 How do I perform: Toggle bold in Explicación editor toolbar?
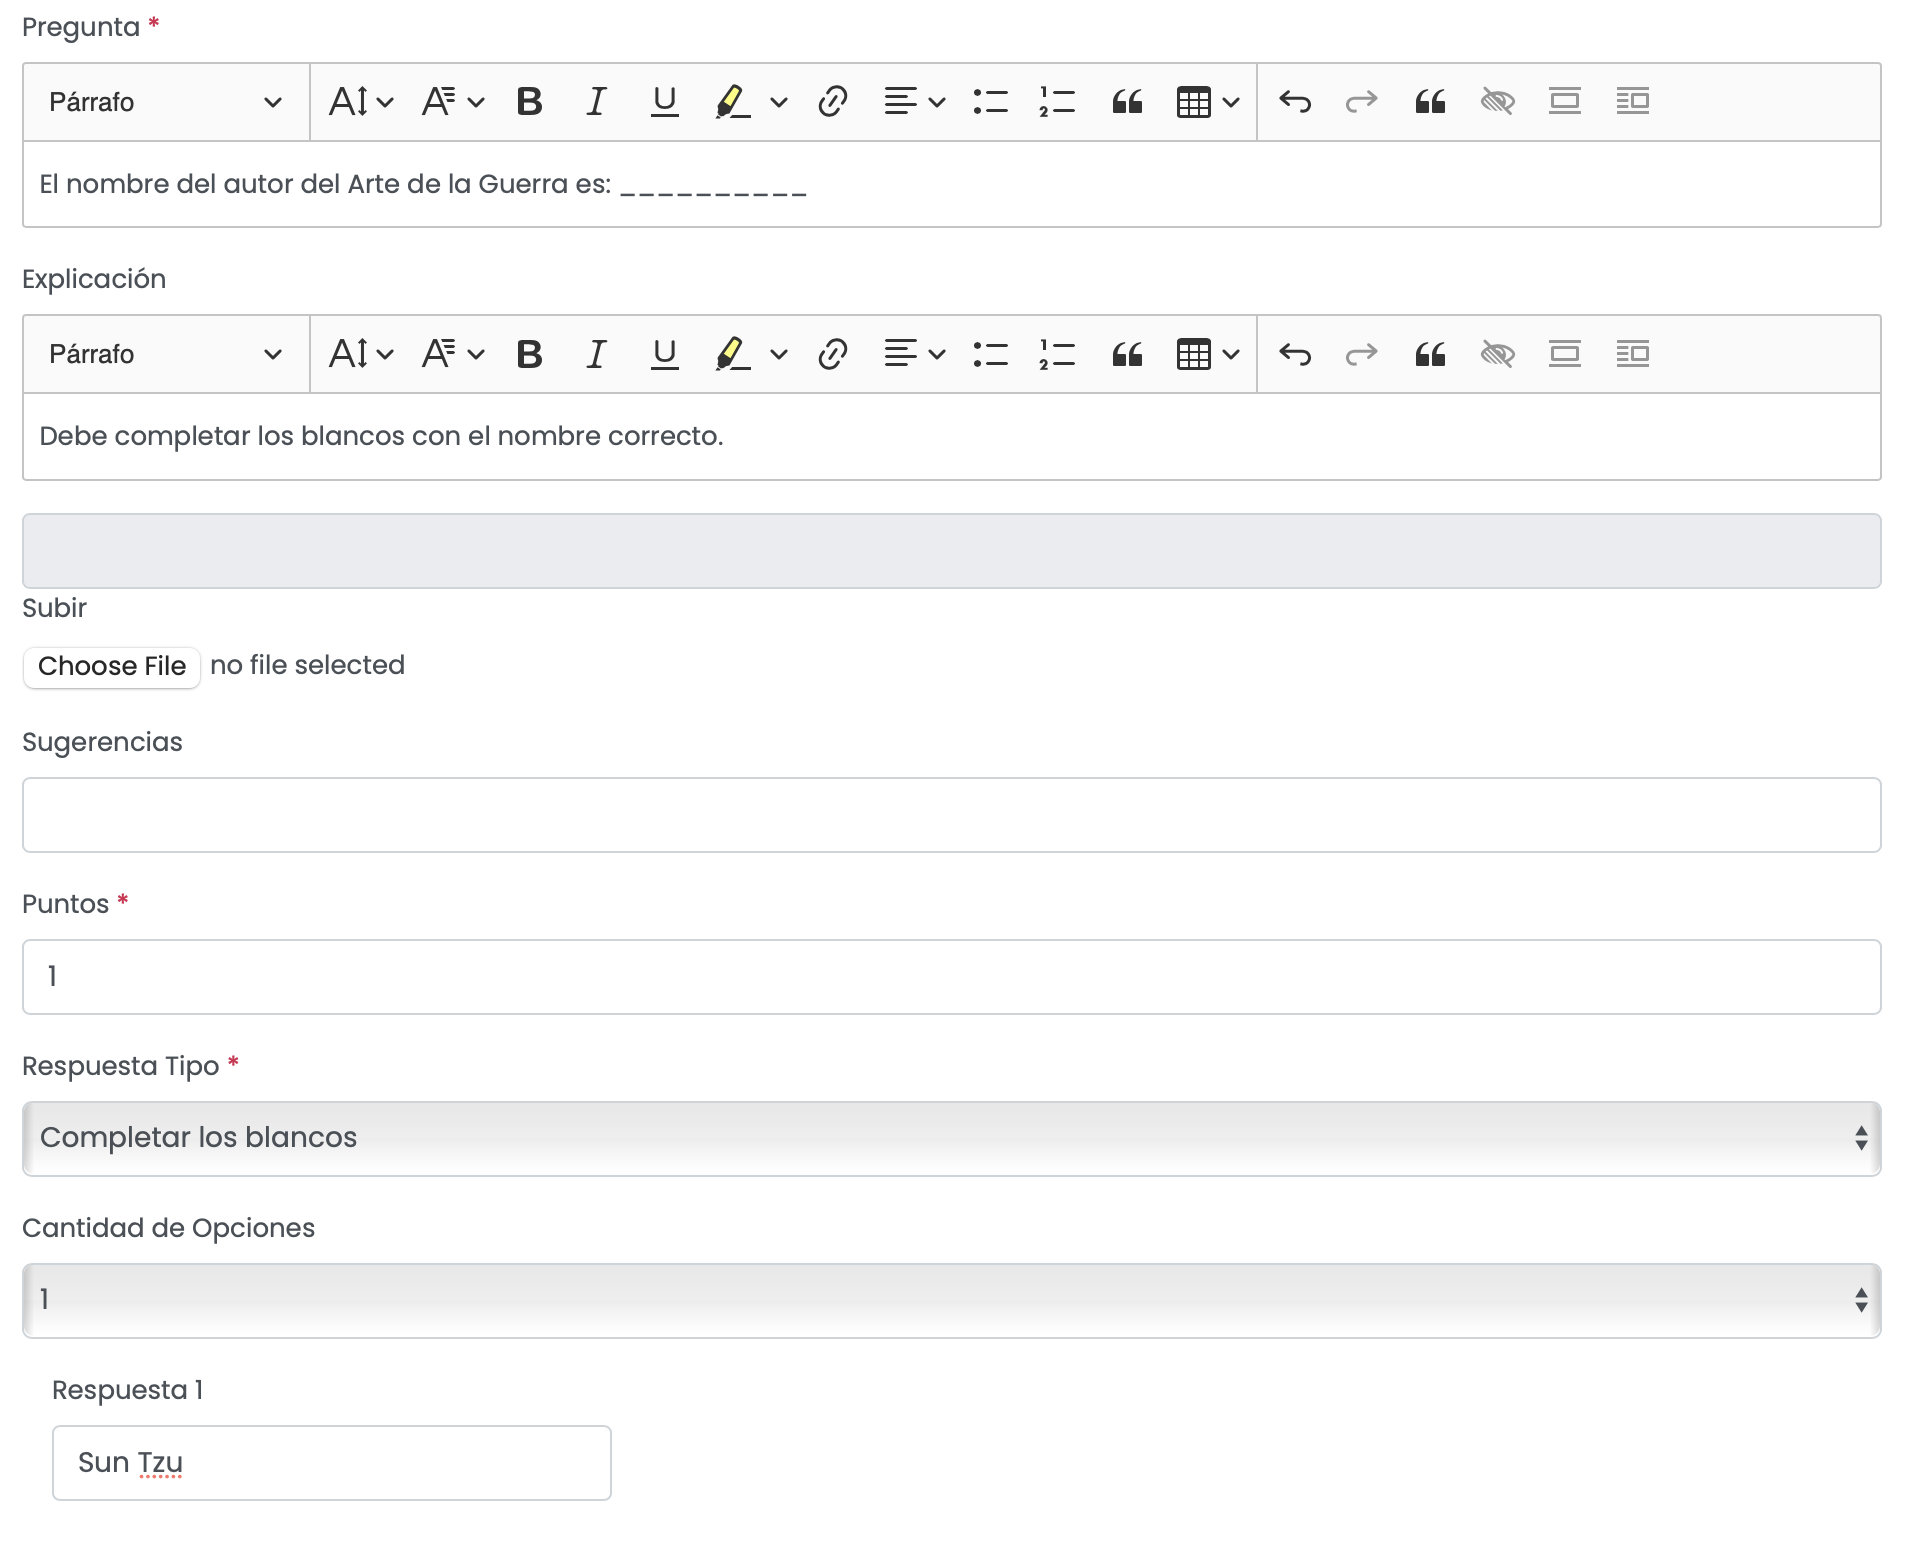[529, 354]
